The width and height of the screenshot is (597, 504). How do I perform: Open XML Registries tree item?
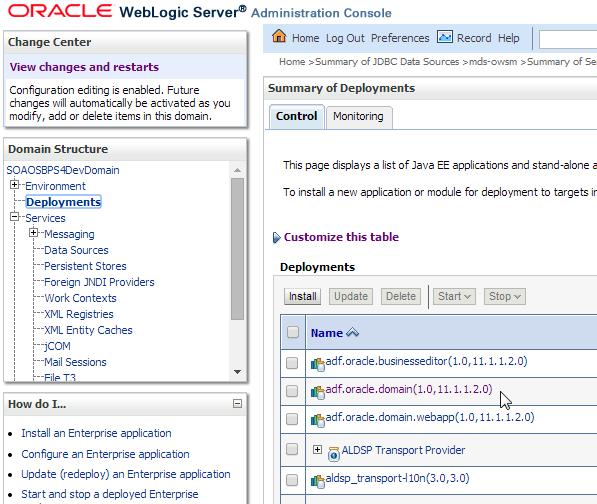pos(79,314)
